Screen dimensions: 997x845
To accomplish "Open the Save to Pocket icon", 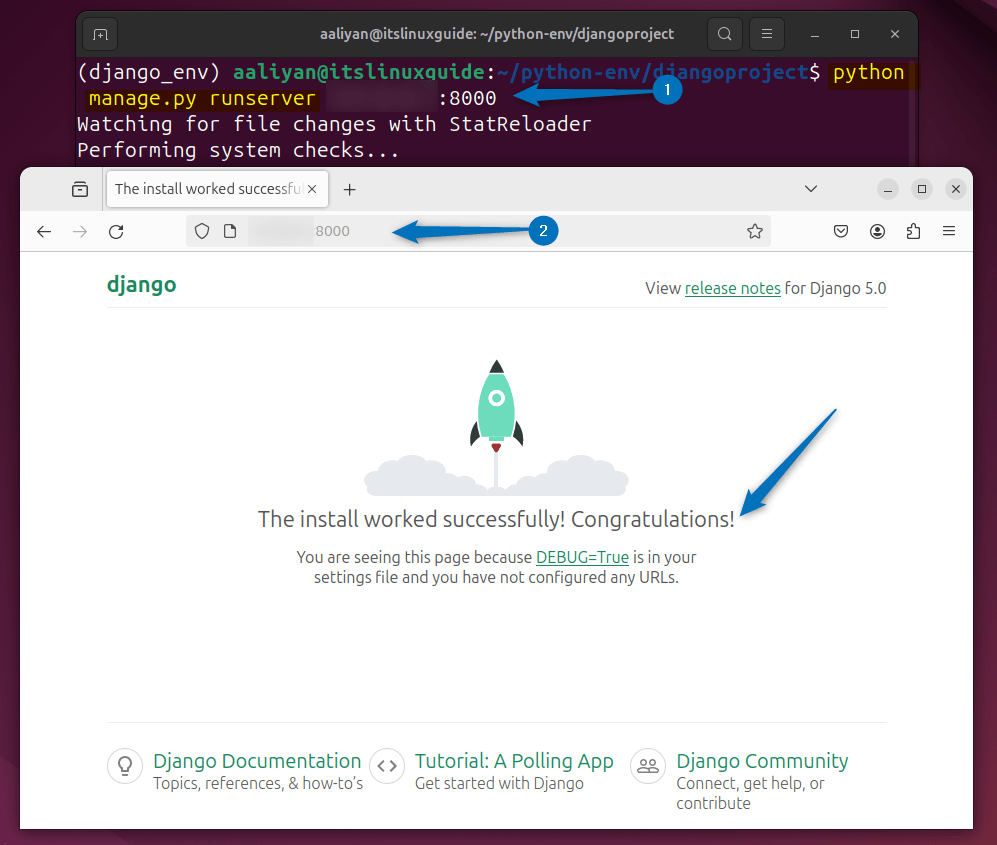I will point(841,231).
